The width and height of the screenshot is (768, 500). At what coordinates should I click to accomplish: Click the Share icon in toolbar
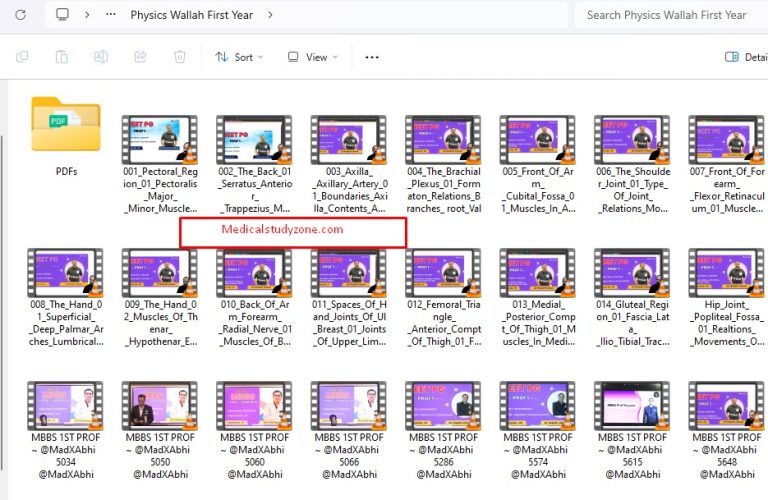tap(140, 57)
